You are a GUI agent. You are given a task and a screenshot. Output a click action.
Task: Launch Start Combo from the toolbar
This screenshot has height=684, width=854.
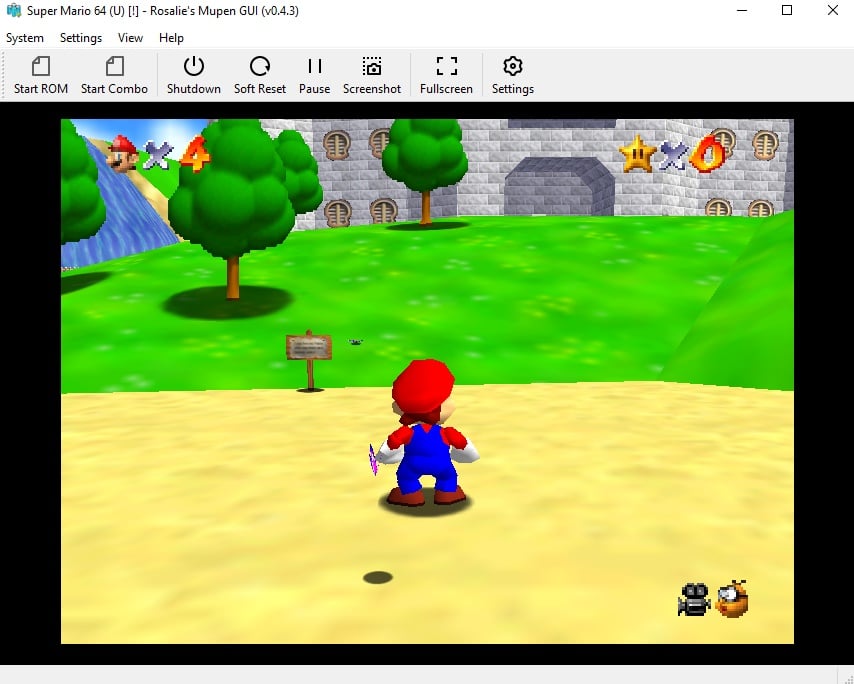[114, 75]
